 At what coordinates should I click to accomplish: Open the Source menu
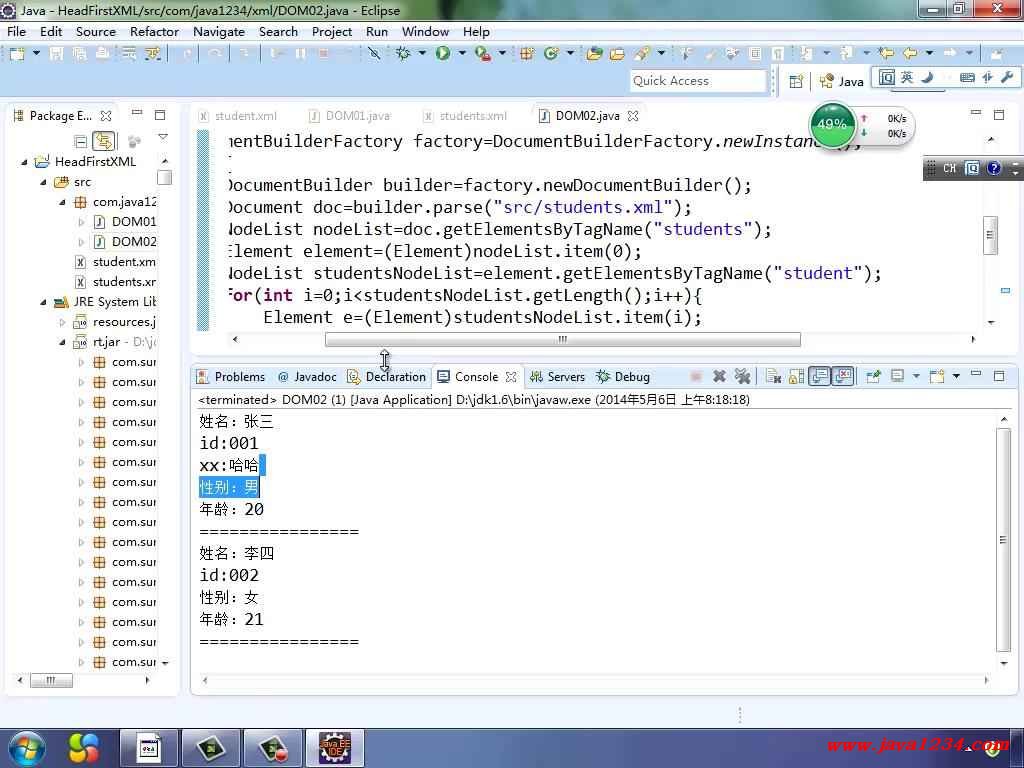(x=95, y=31)
